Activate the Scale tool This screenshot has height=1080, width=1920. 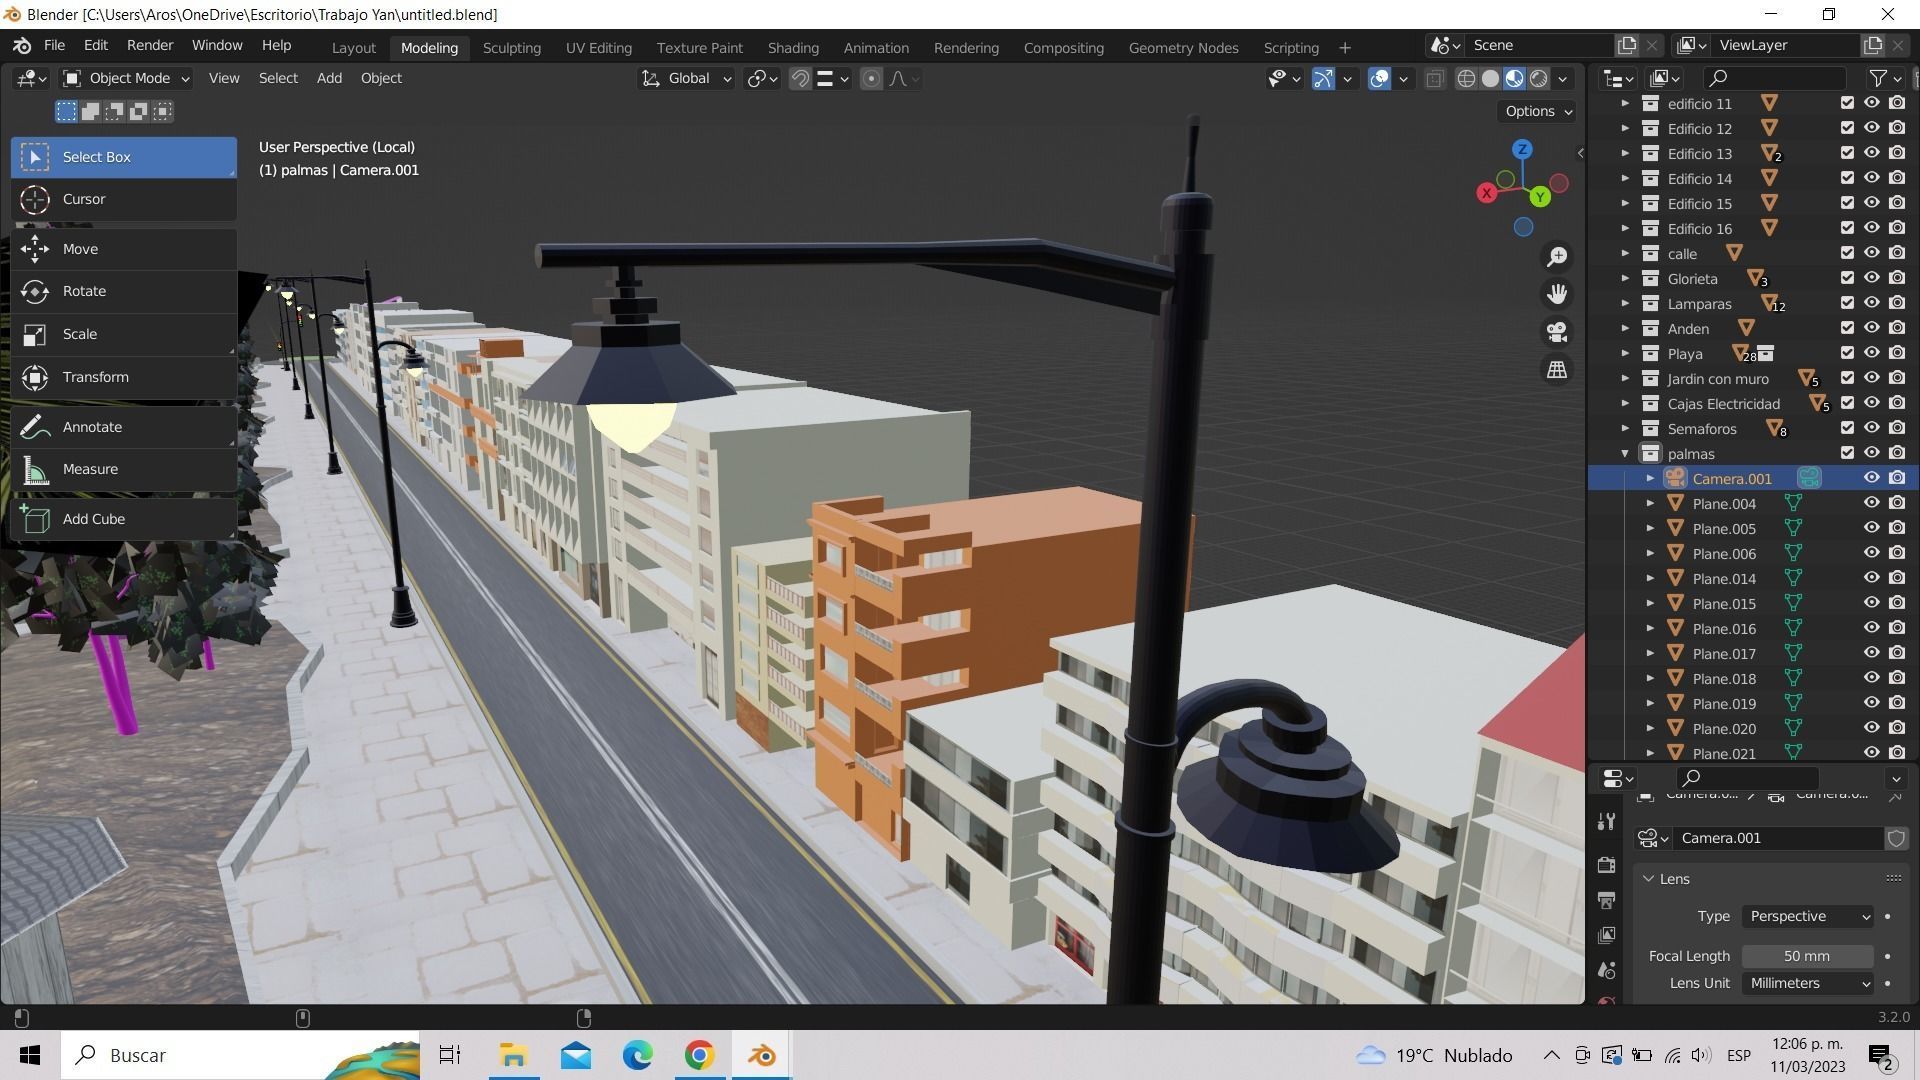(x=123, y=334)
